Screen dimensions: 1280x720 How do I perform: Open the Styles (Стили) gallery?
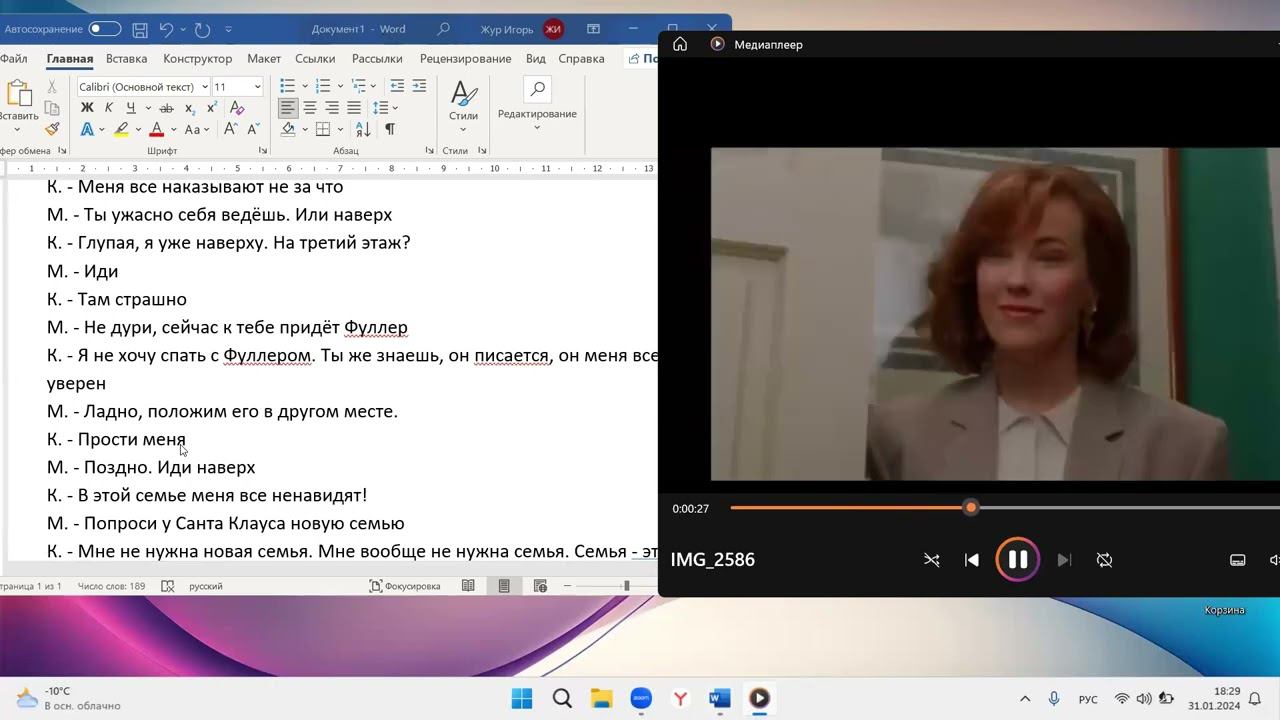[x=463, y=106]
